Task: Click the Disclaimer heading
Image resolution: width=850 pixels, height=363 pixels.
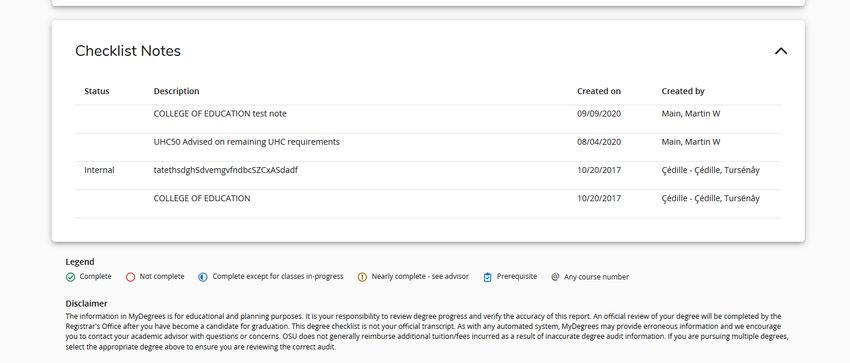Action: coord(86,303)
